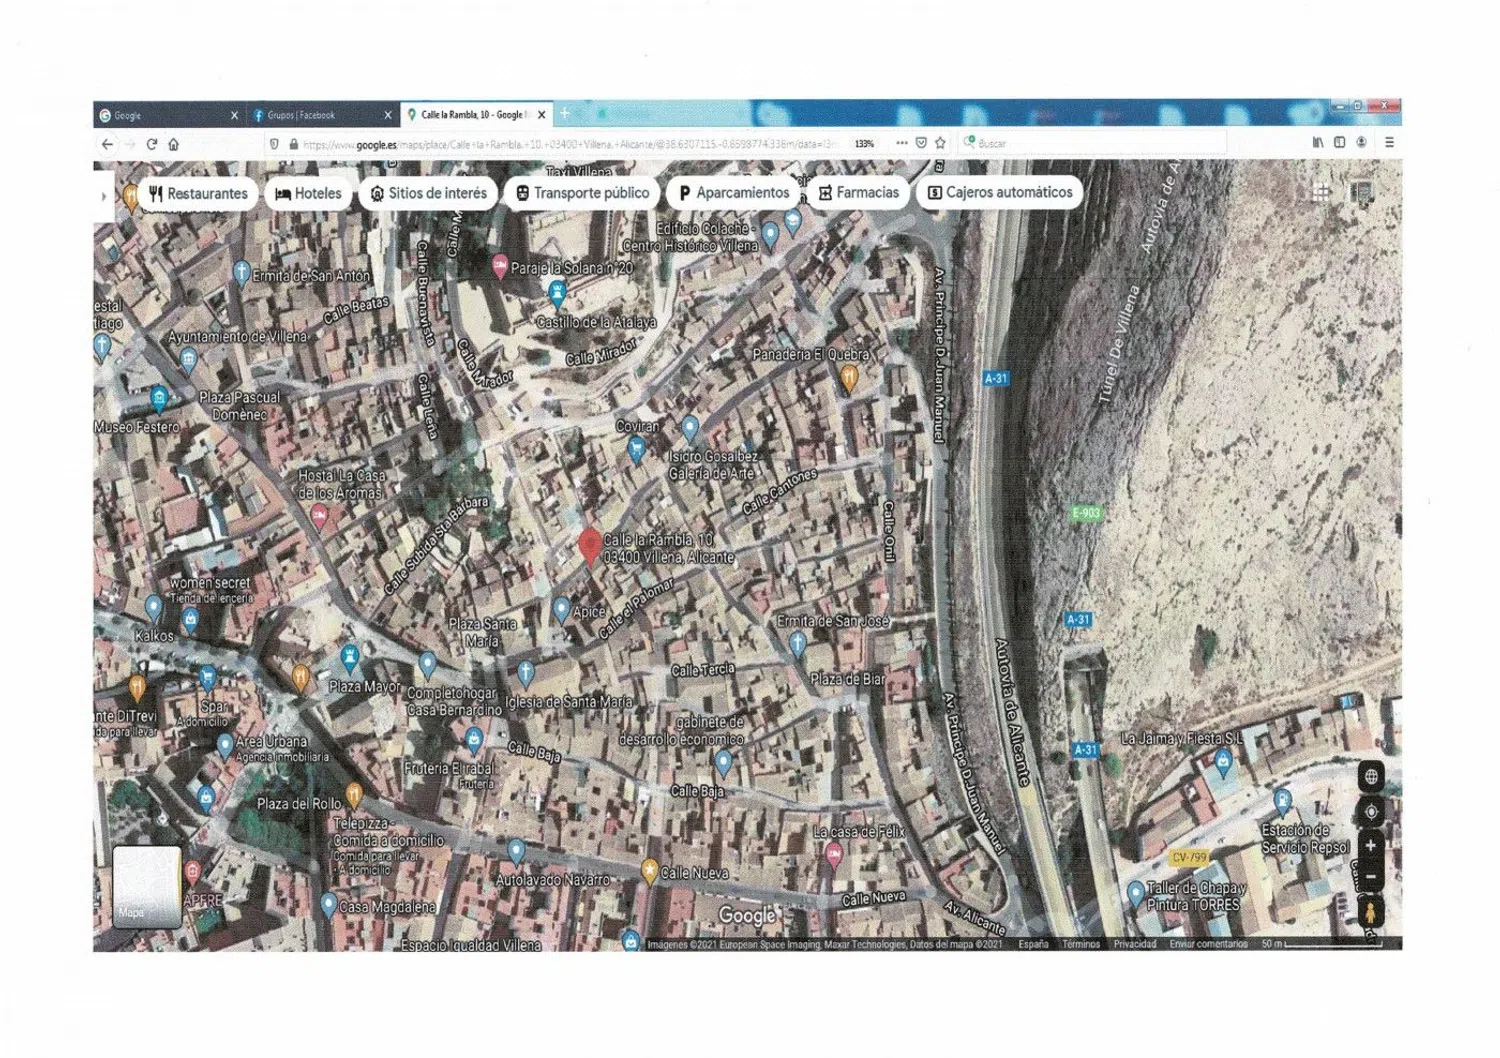The width and height of the screenshot is (1500, 1058).
Task: Click the Castillo de la Atalaya pin
Action: (x=557, y=292)
